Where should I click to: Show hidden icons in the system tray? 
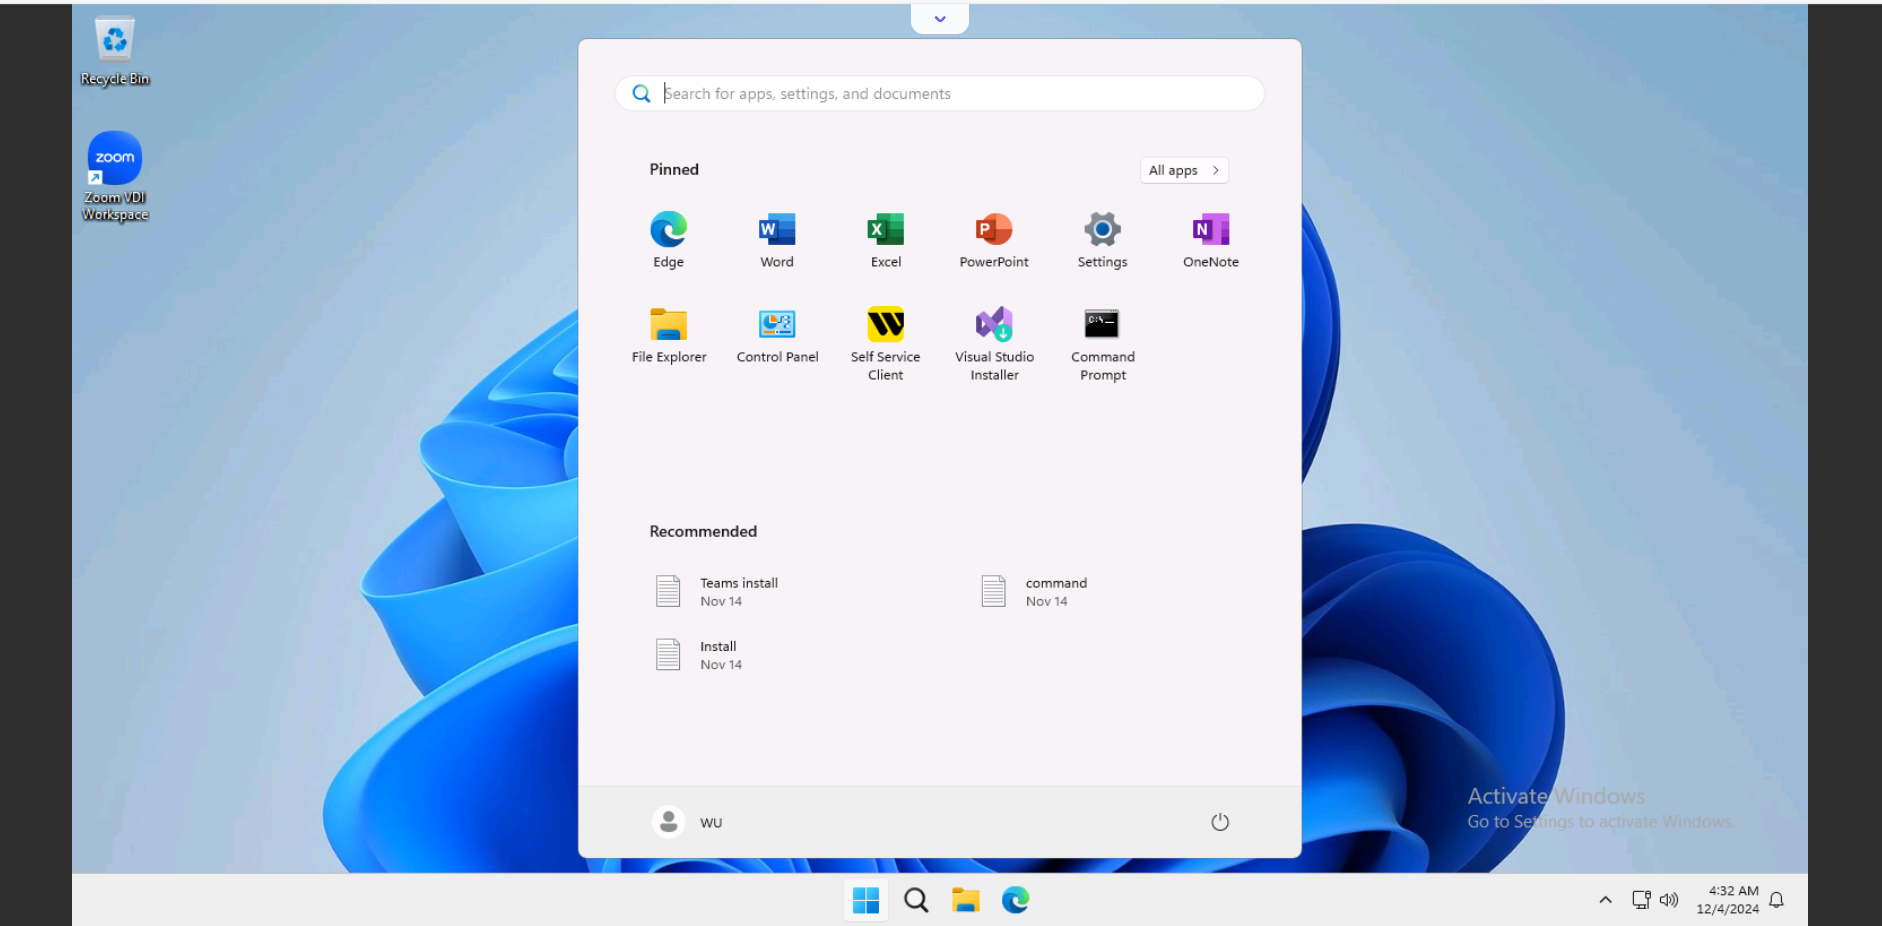(1605, 899)
